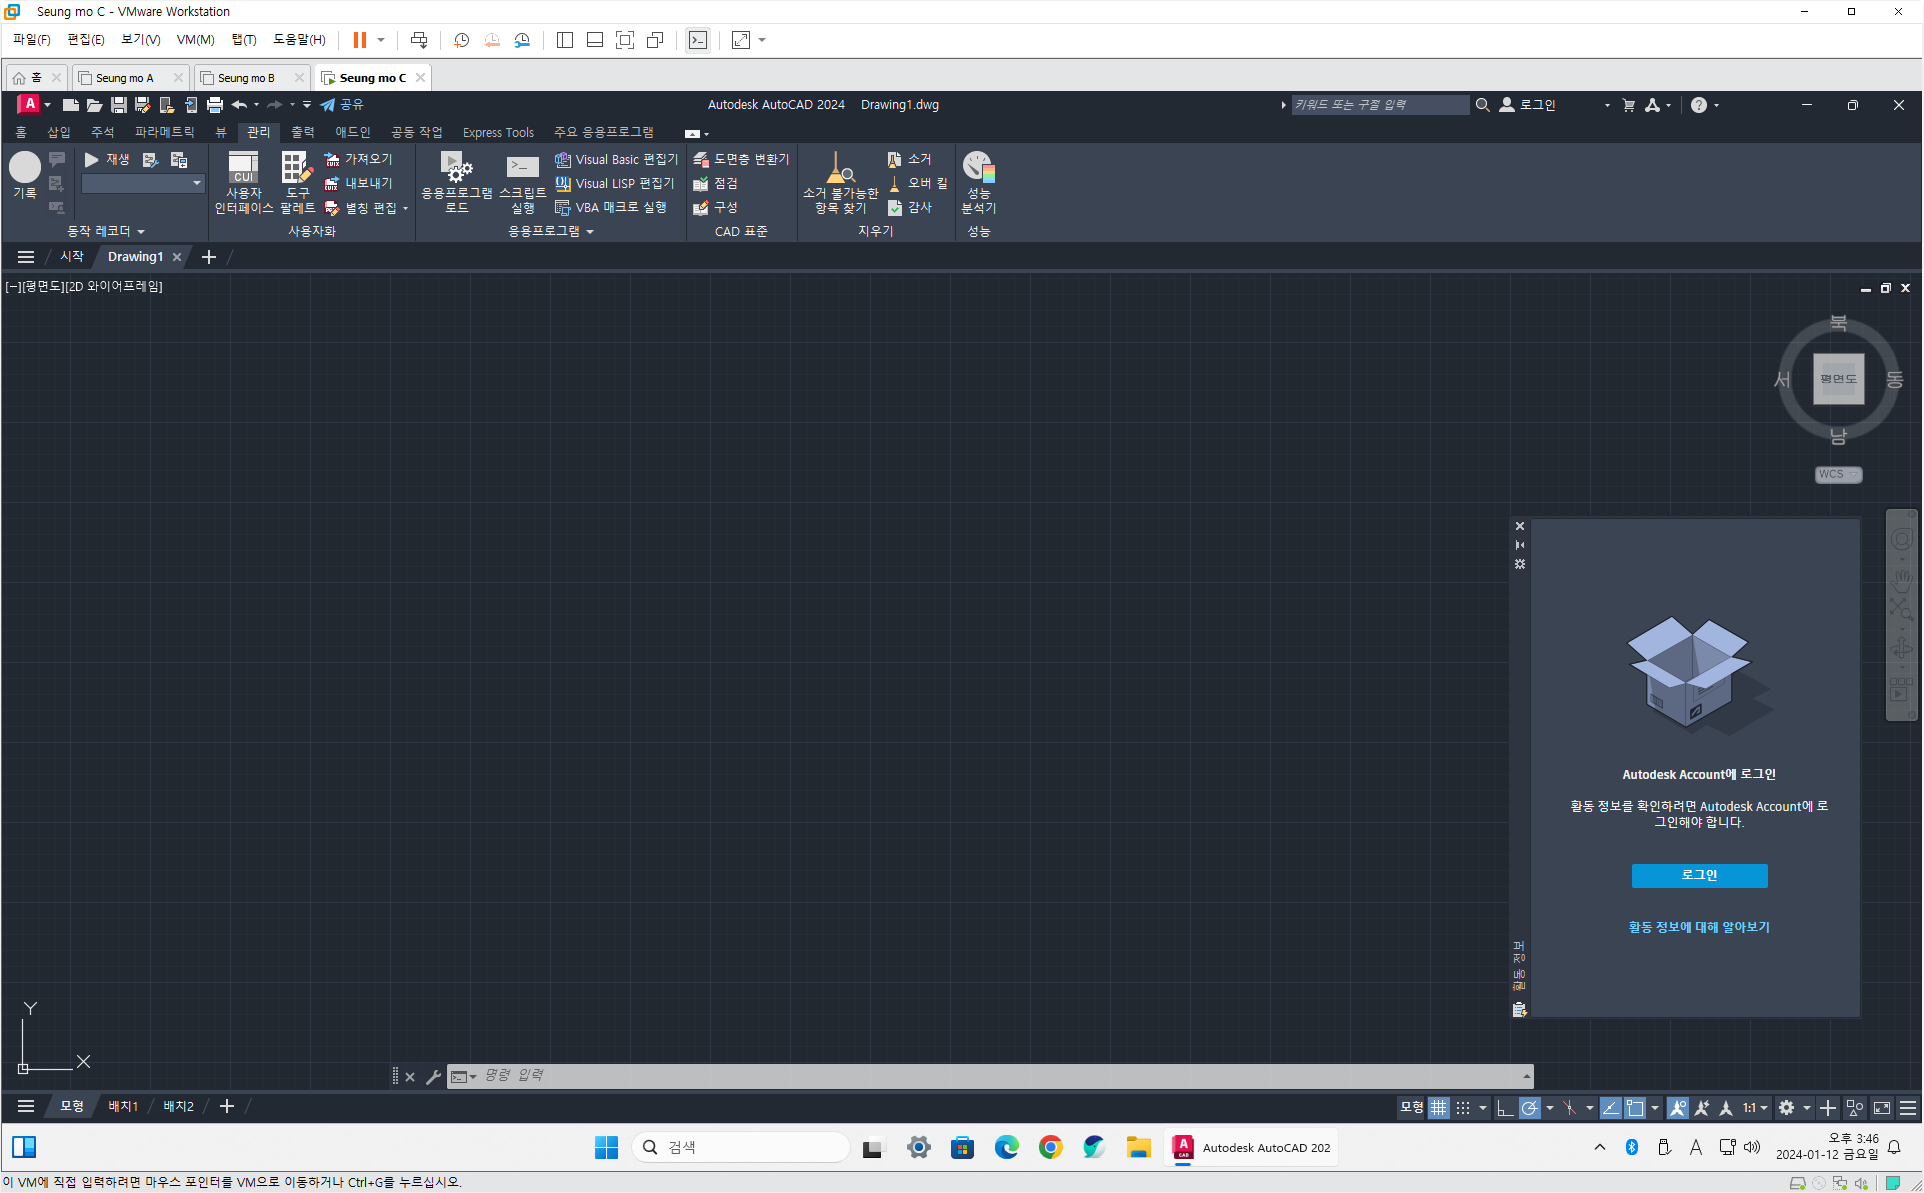The width and height of the screenshot is (1924, 1193).
Task: Click the Chrome icon in taskbar
Action: point(1050,1147)
